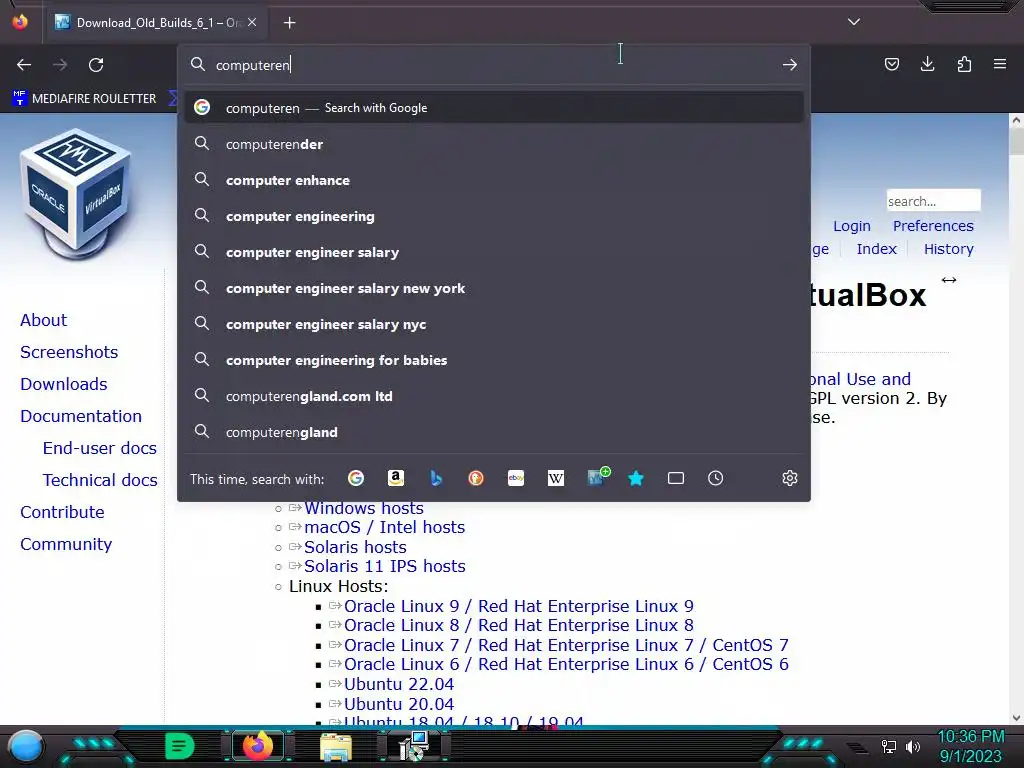This screenshot has width=1024, height=768.
Task: Open the Contribute link
Action: tap(62, 512)
